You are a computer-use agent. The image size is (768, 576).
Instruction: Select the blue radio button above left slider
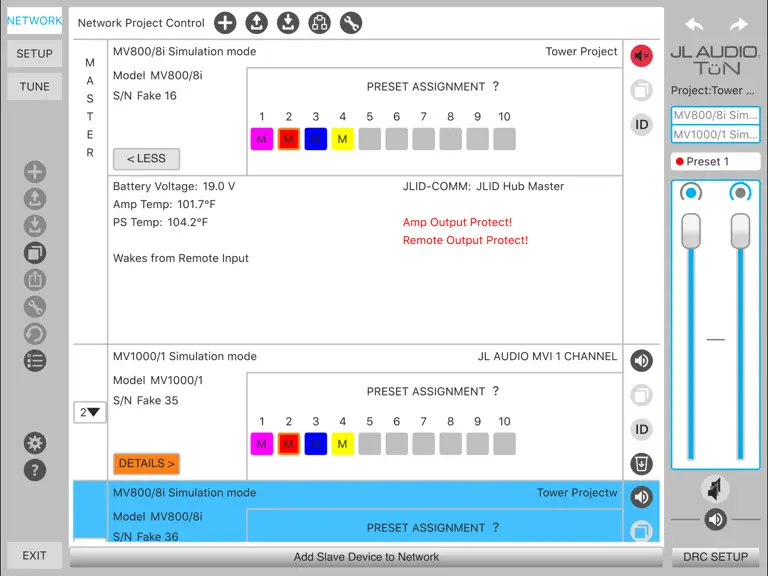point(691,192)
